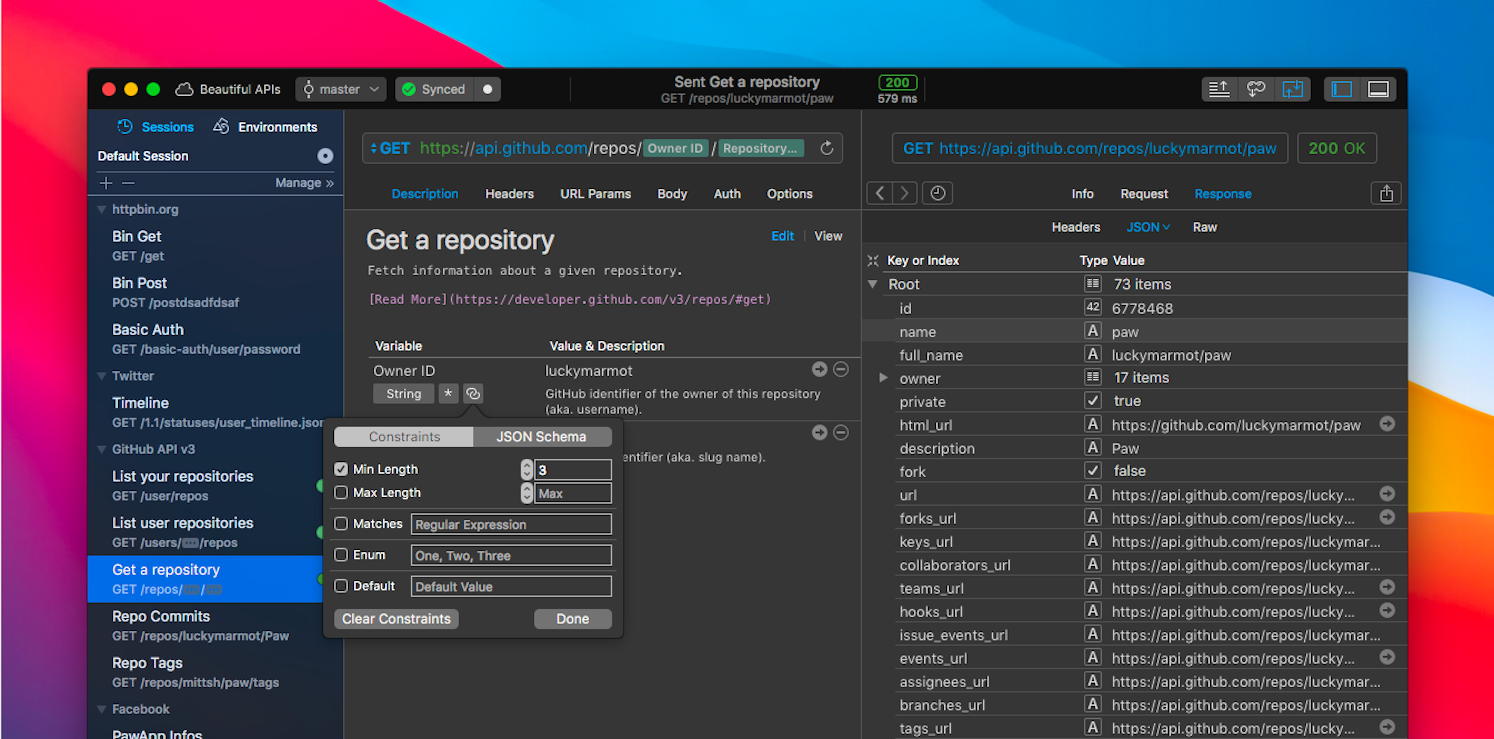Go back with the left arrow in response panel
Image resolution: width=1494 pixels, height=739 pixels.
[x=880, y=194]
